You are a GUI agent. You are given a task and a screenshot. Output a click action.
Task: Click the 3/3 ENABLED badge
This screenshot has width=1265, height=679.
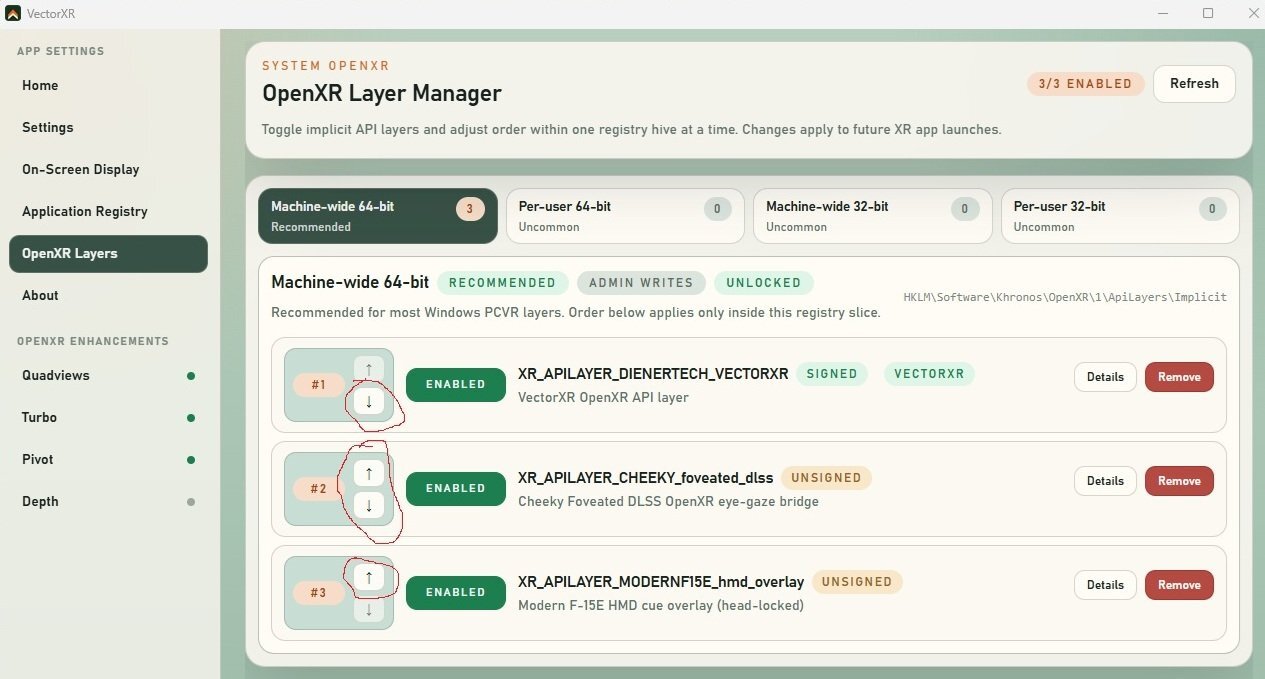point(1085,84)
